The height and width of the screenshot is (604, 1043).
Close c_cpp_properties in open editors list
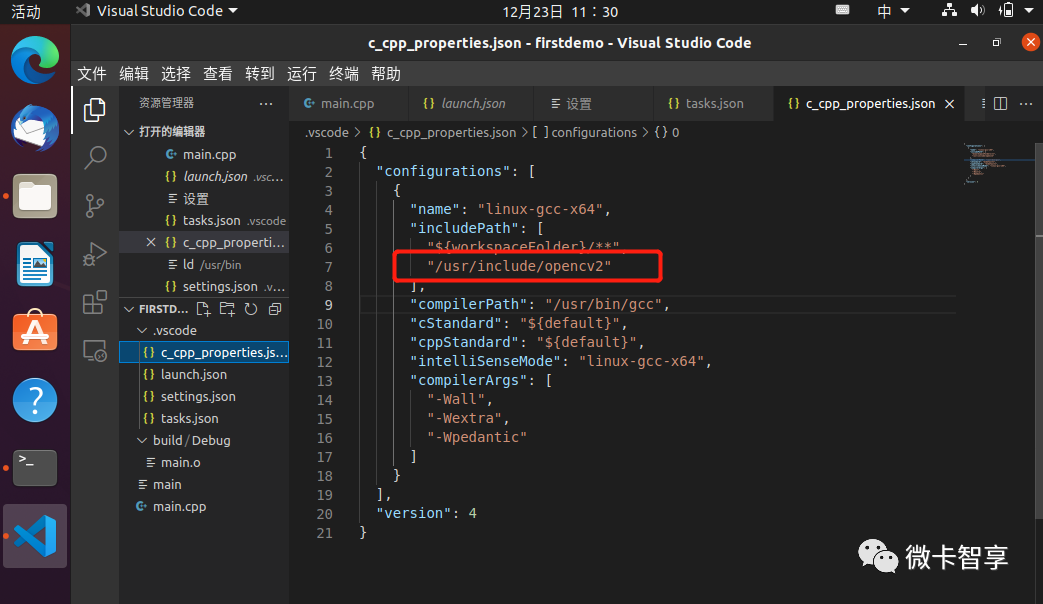tap(151, 242)
